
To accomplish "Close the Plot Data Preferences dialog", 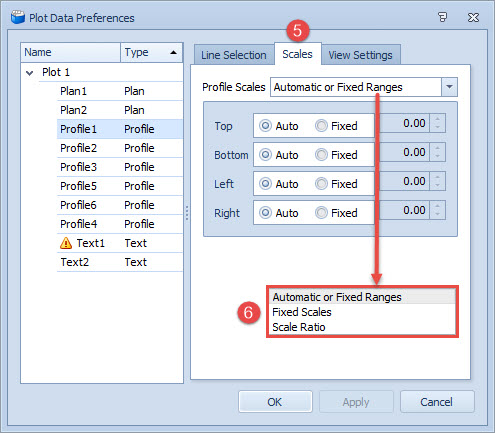I will tap(473, 17).
